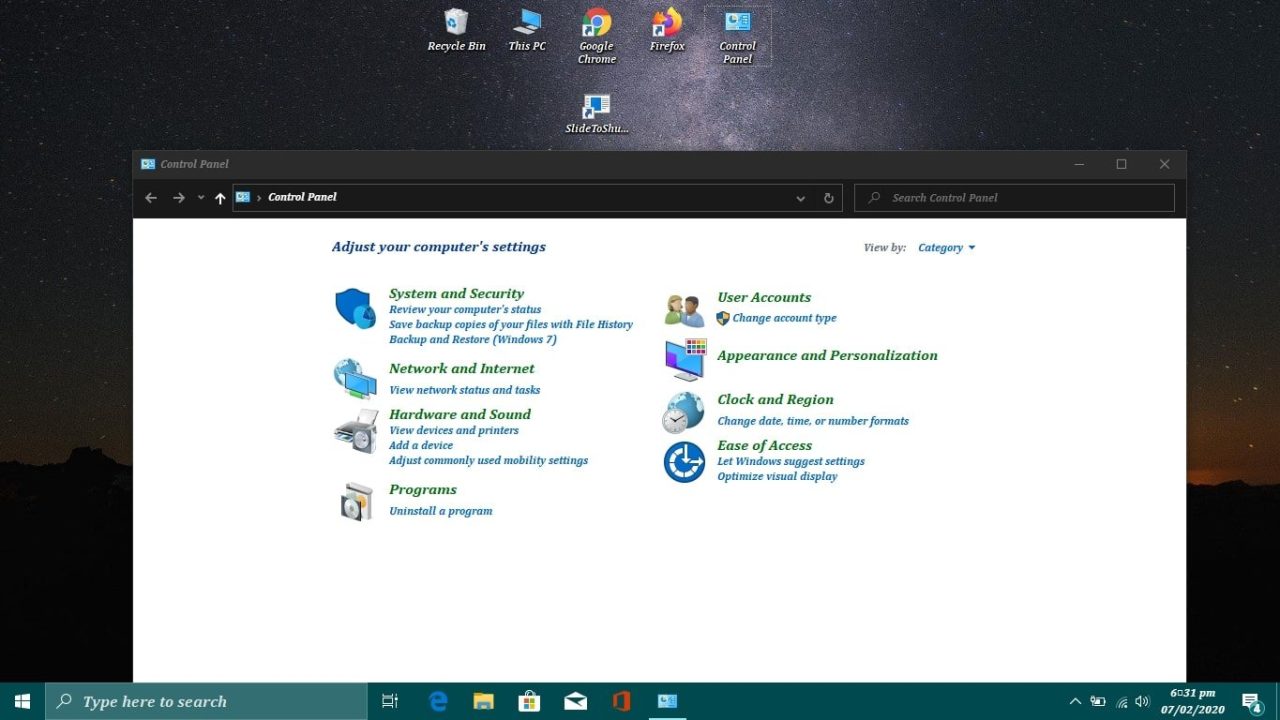Open Microsoft Store from the taskbar

(529, 701)
